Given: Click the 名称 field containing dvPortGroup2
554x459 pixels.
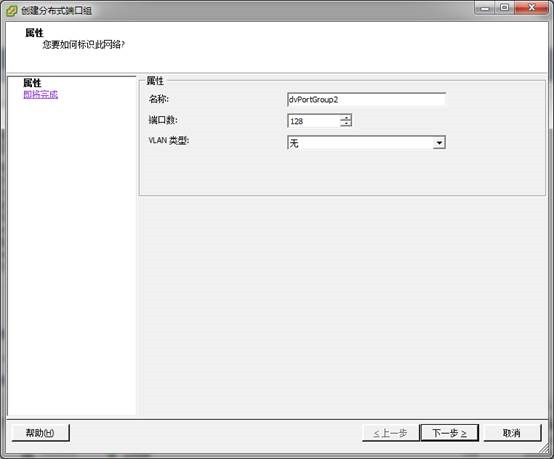Looking at the screenshot, I should (366, 100).
